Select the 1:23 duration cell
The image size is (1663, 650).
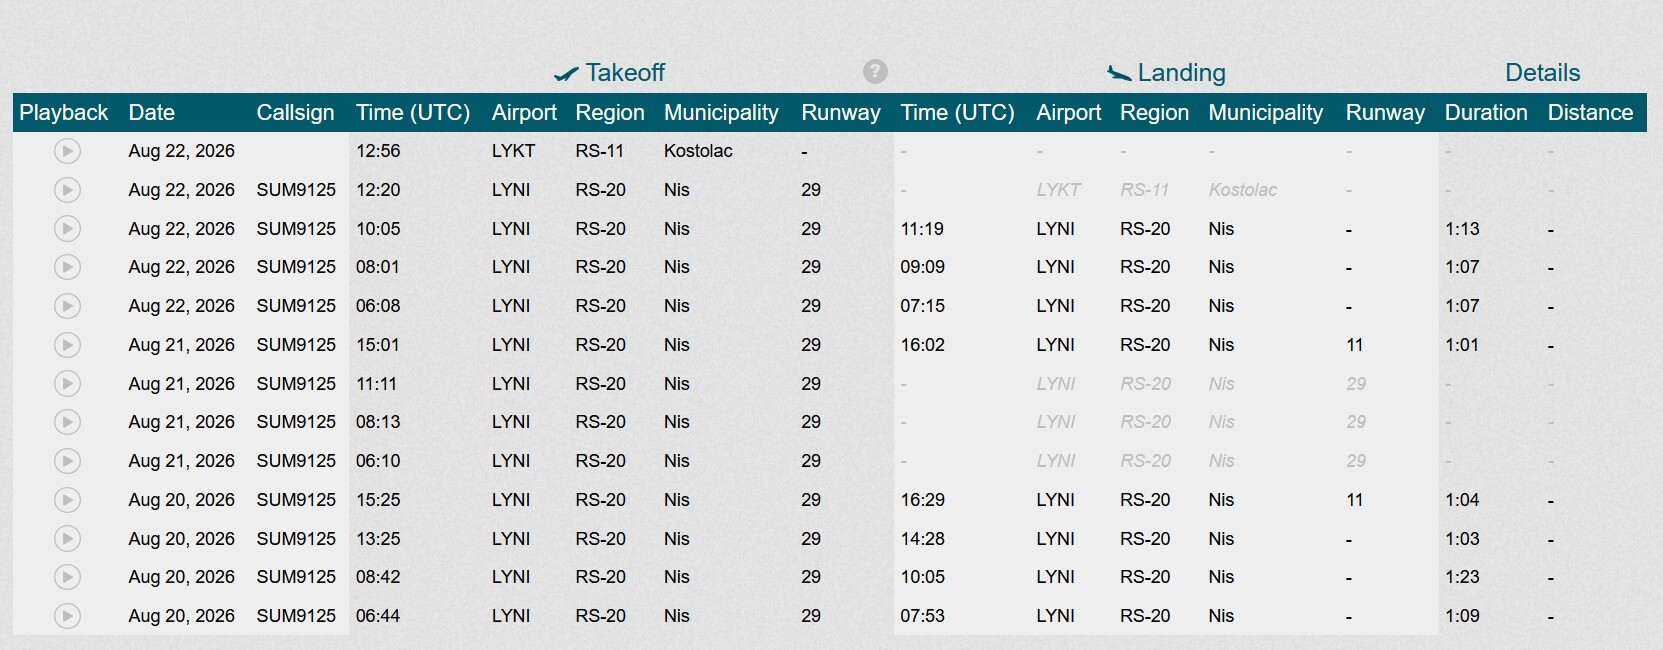[1462, 577]
